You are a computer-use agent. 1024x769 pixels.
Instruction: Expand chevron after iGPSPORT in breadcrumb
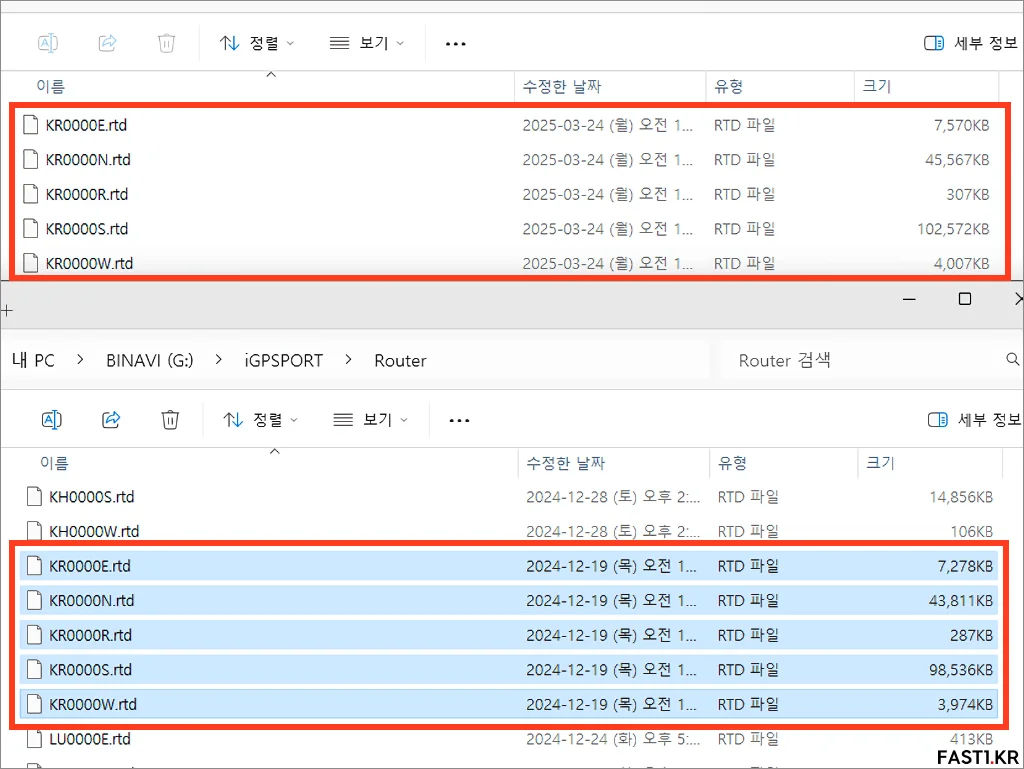(349, 360)
